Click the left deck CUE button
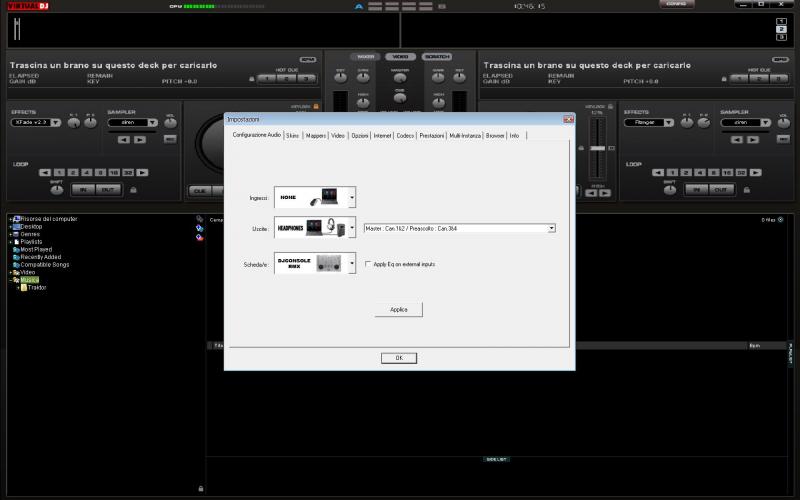This screenshot has width=800, height=500. 200,191
